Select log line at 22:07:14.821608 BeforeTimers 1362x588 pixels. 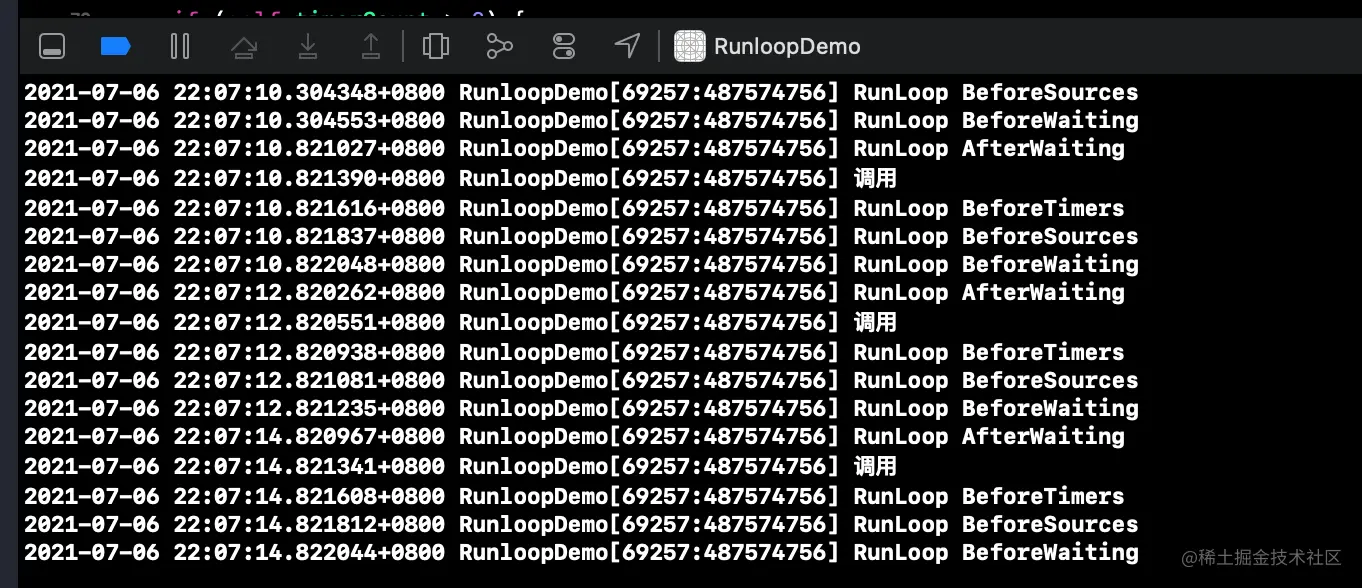[x=574, y=497]
